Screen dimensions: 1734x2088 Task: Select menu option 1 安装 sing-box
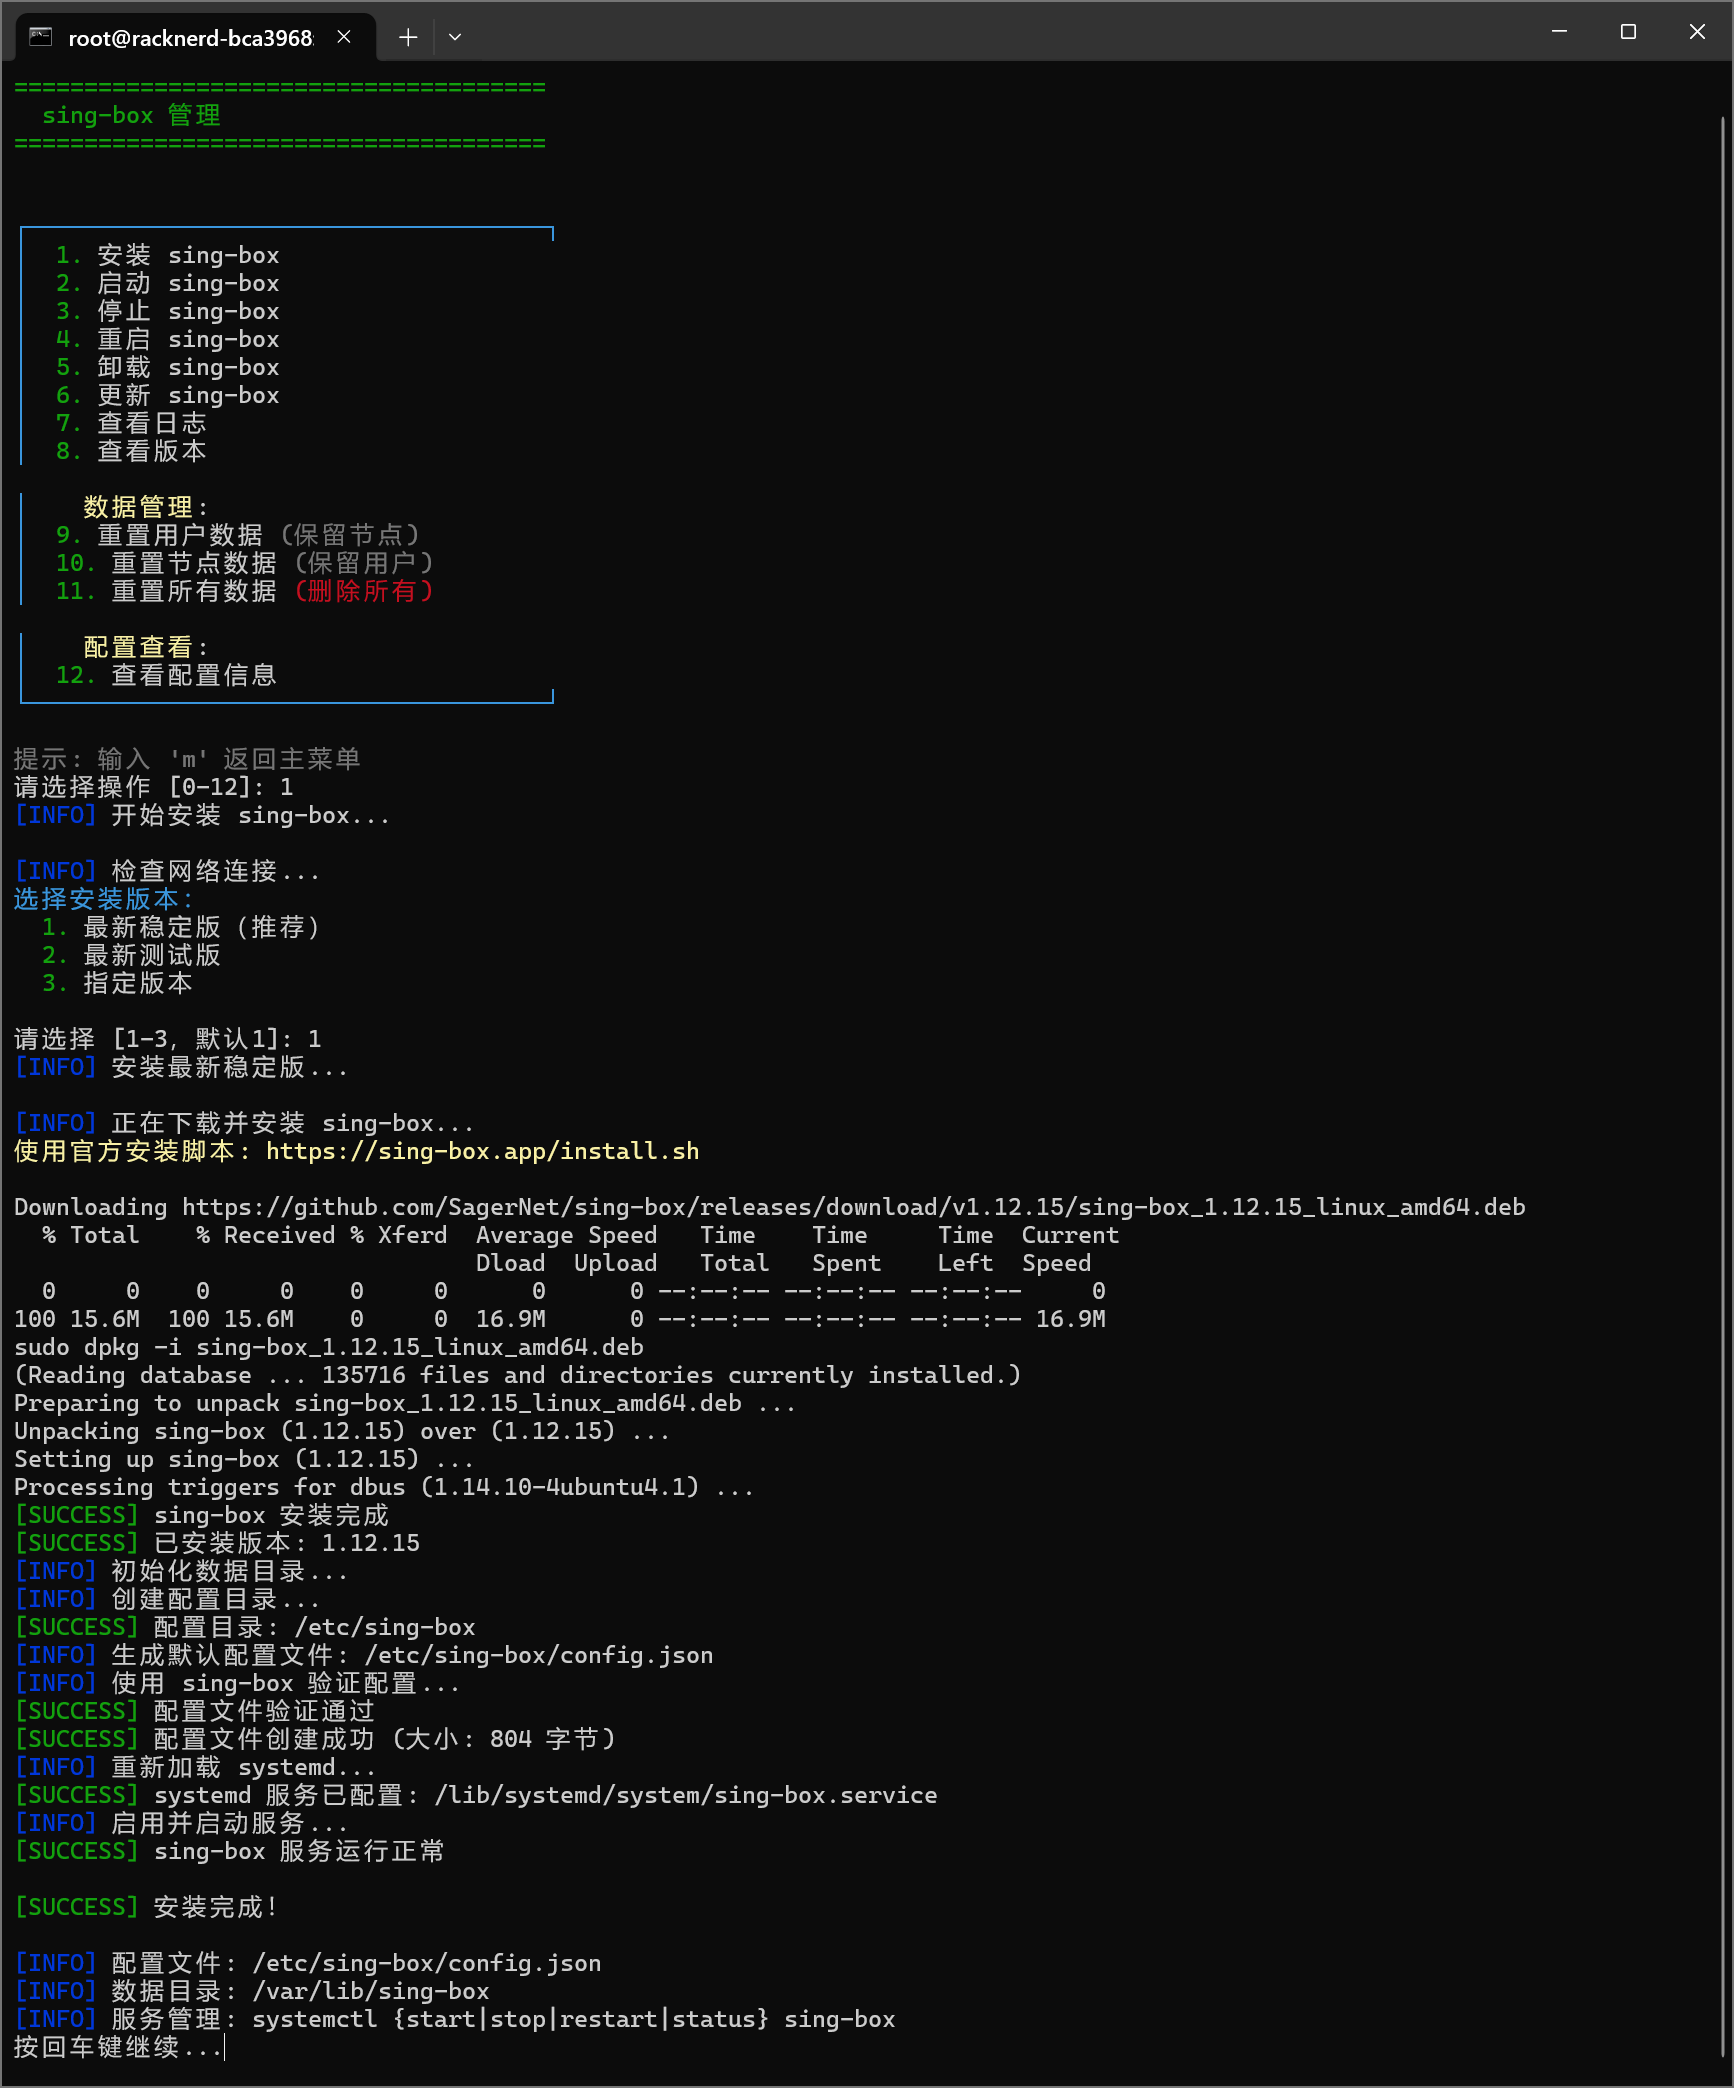point(167,255)
